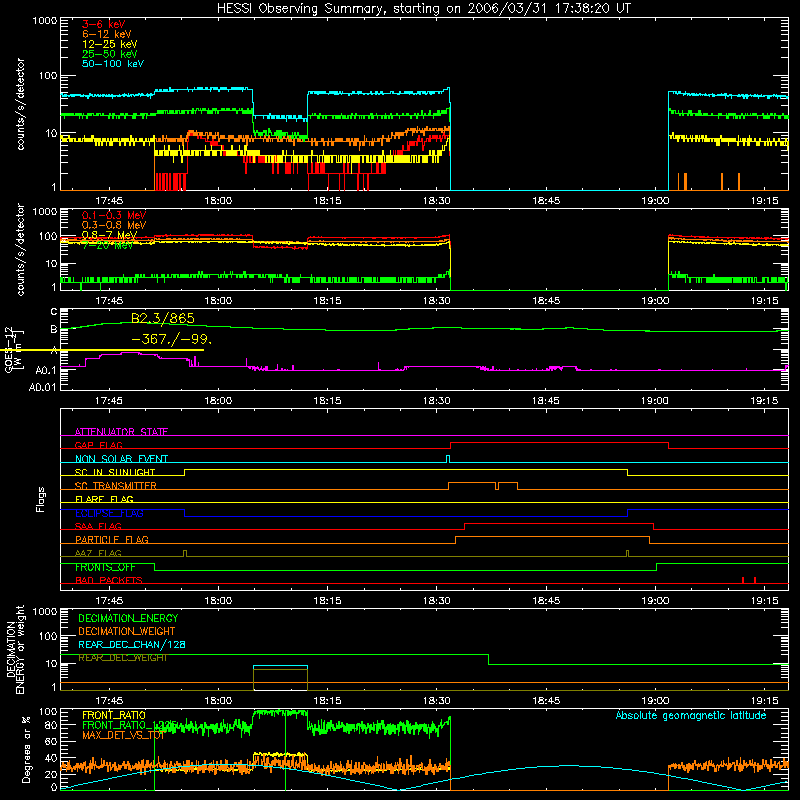The height and width of the screenshot is (800, 800).
Task: Select the 3-6 keV legend label
Action: coord(104,24)
